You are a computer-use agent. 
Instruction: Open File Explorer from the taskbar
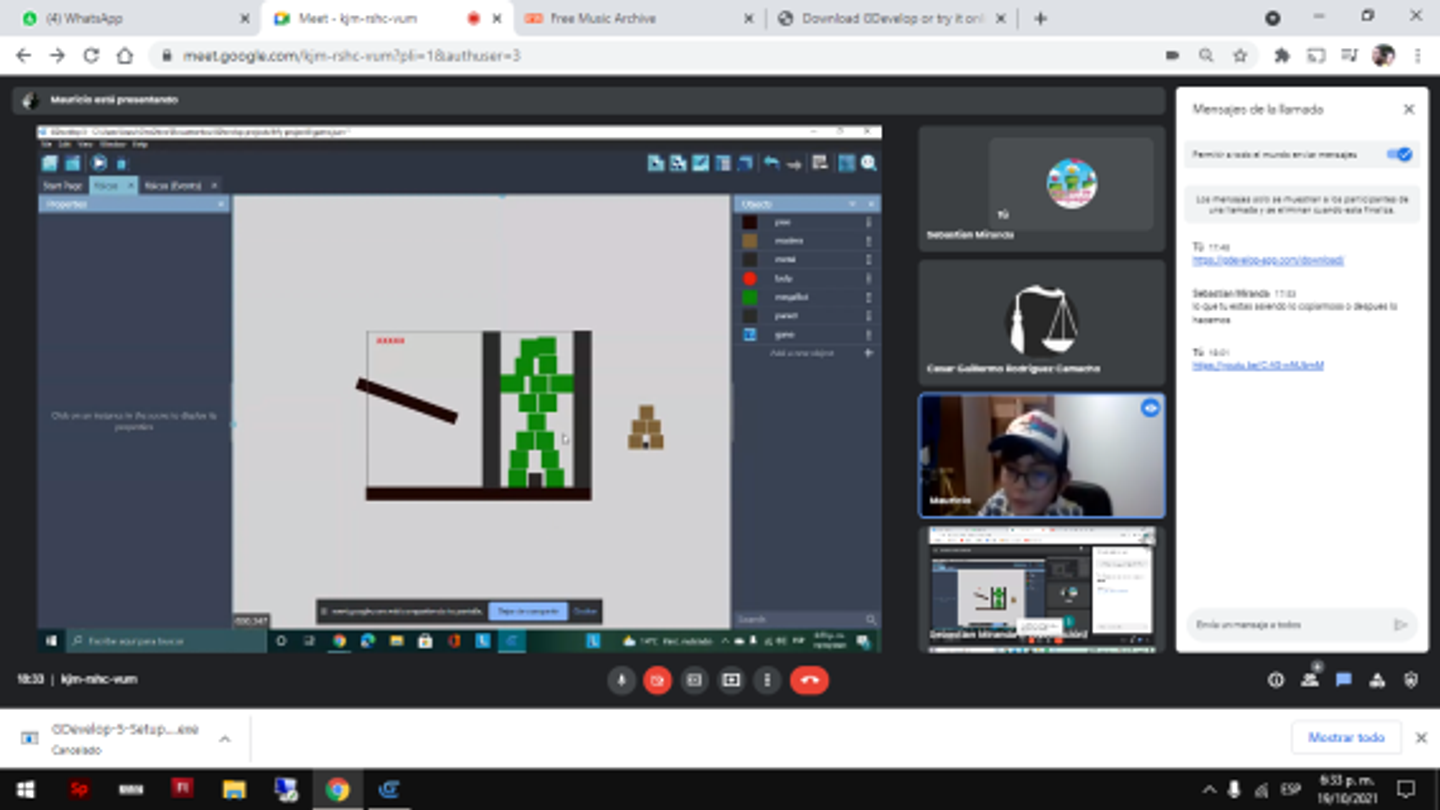(233, 790)
